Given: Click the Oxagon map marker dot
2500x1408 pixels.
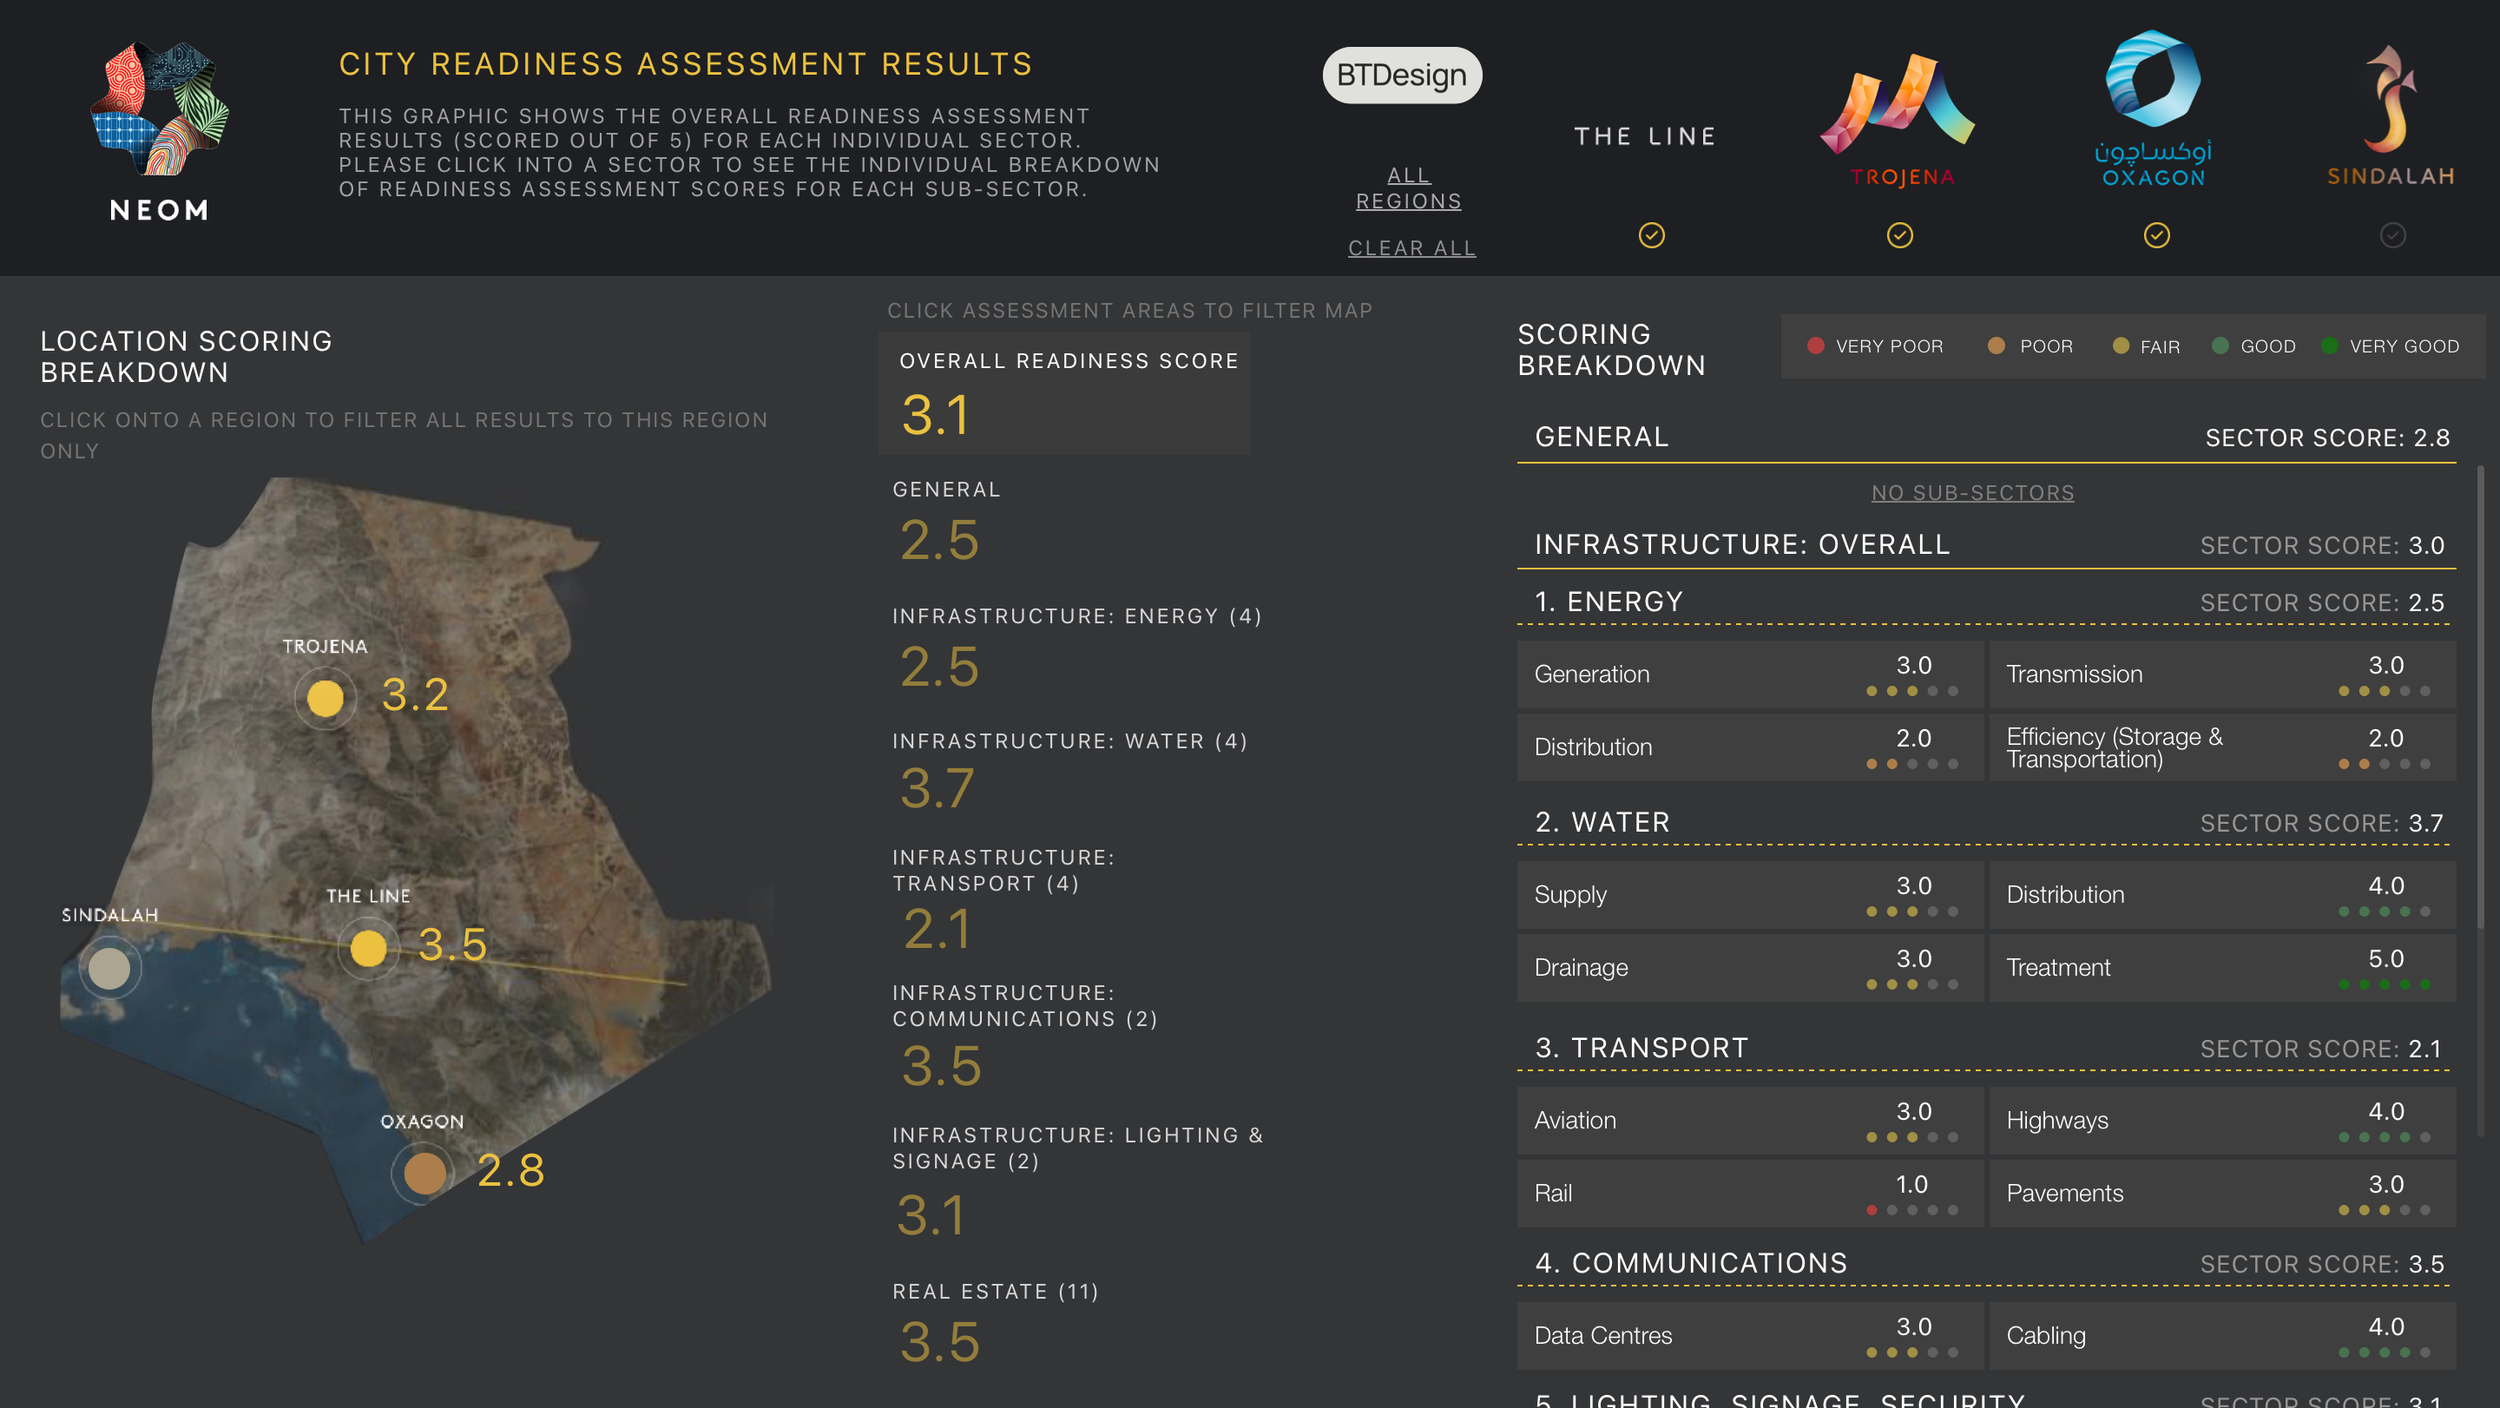Looking at the screenshot, I should pos(424,1173).
